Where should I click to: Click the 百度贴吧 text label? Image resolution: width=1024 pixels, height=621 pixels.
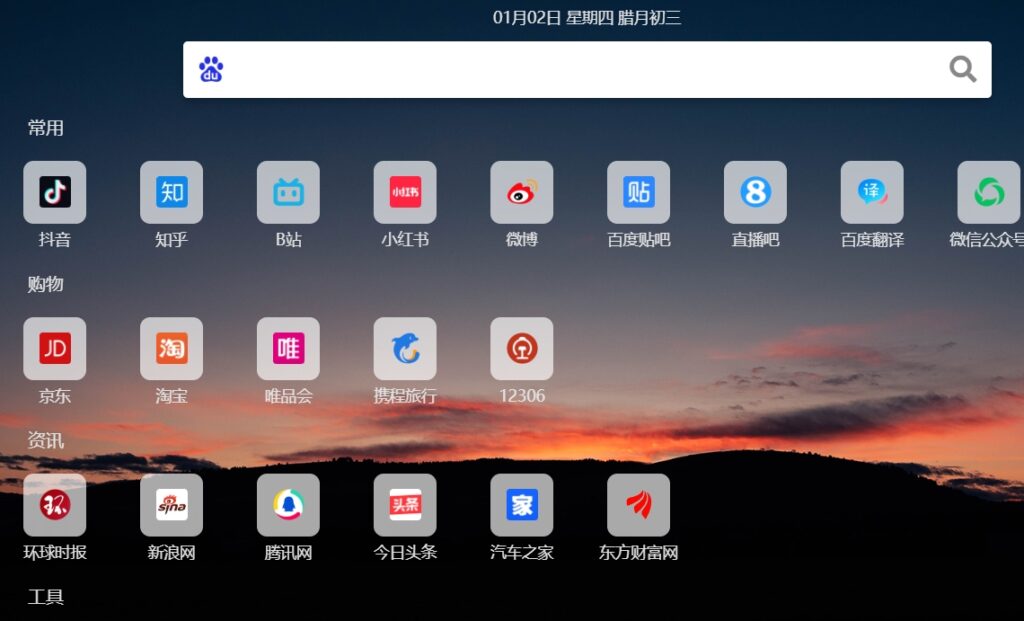(x=639, y=240)
